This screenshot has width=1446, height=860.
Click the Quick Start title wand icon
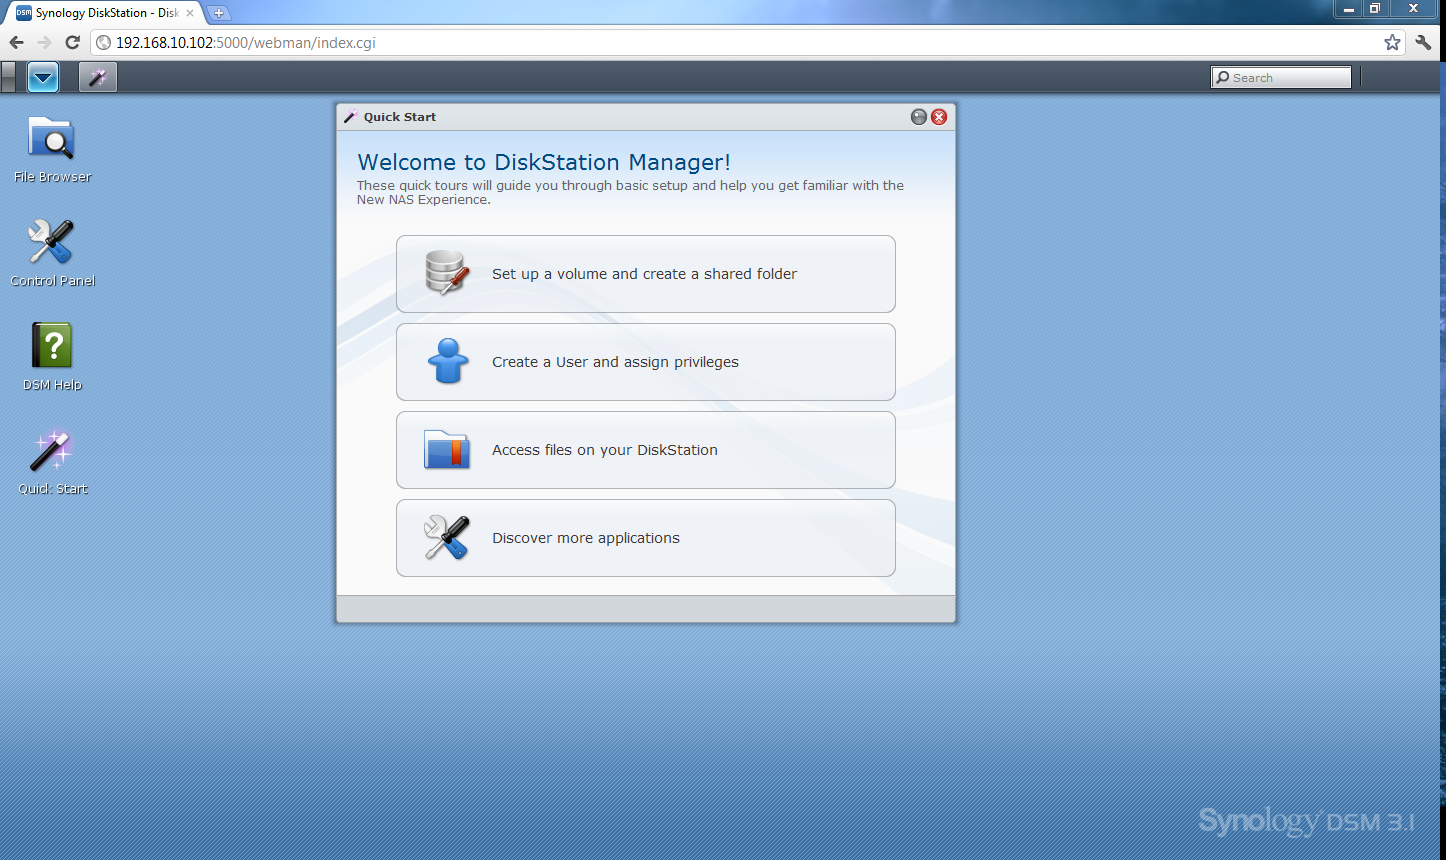(350, 117)
